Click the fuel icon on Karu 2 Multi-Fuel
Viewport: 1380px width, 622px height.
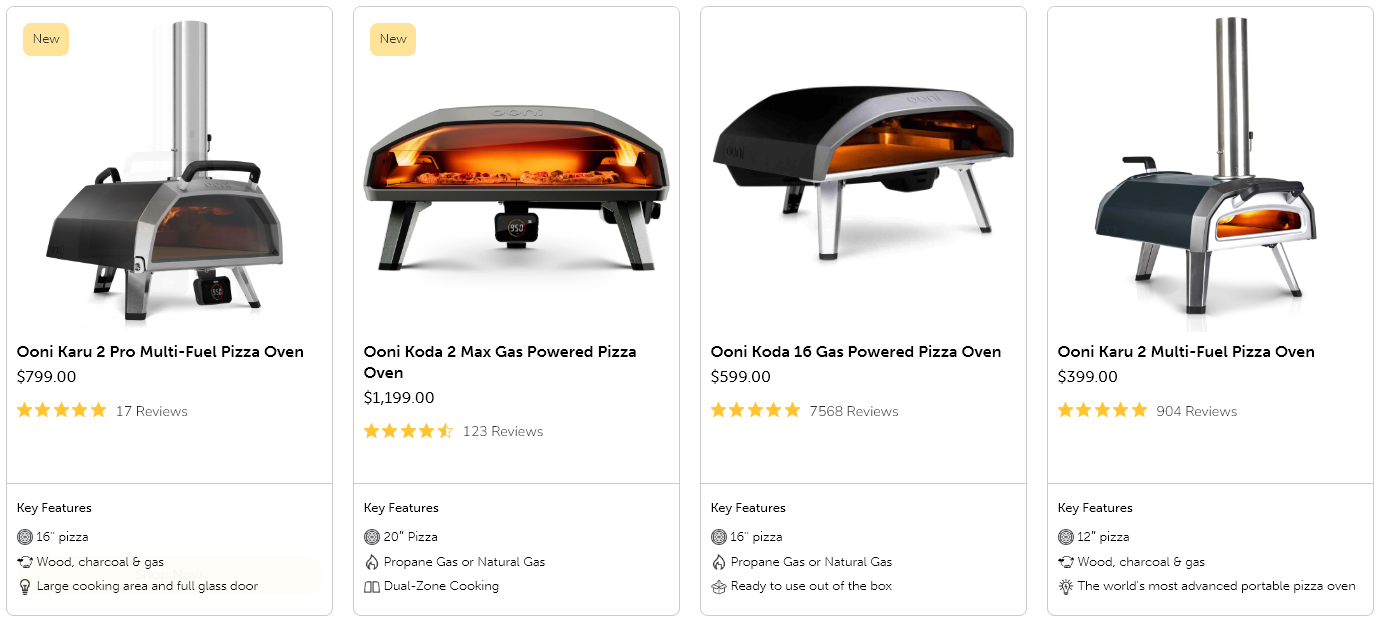[1066, 562]
